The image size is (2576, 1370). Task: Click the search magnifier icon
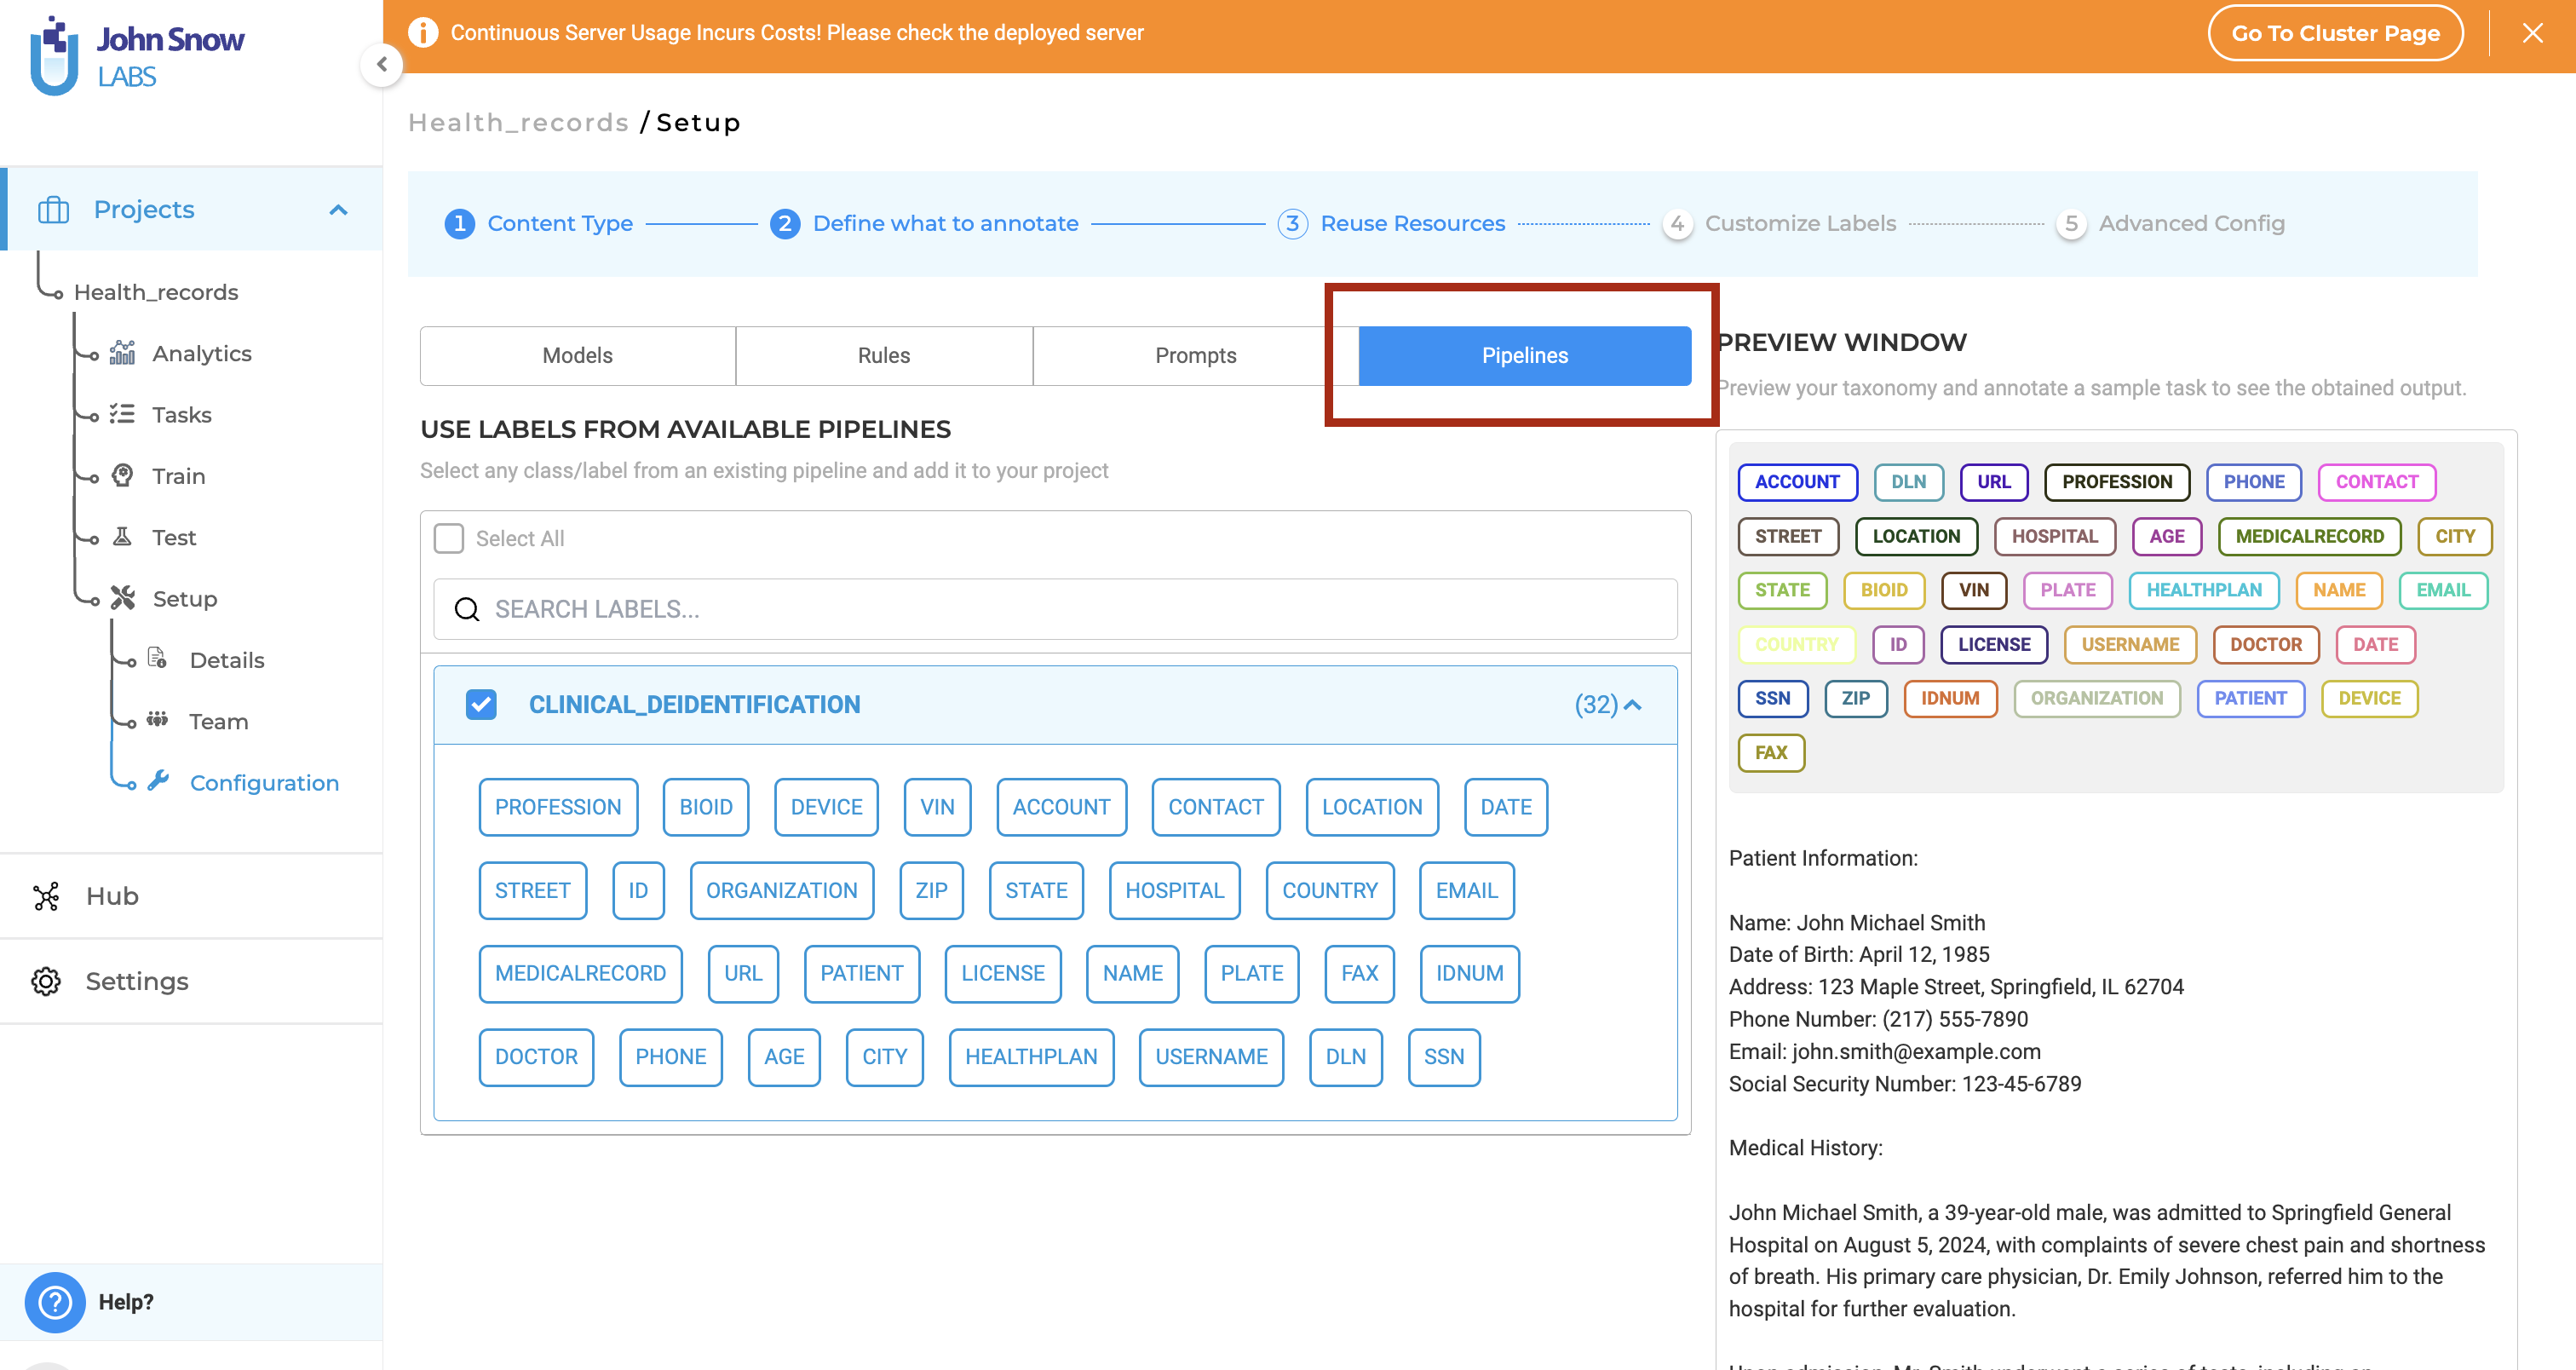(x=467, y=609)
